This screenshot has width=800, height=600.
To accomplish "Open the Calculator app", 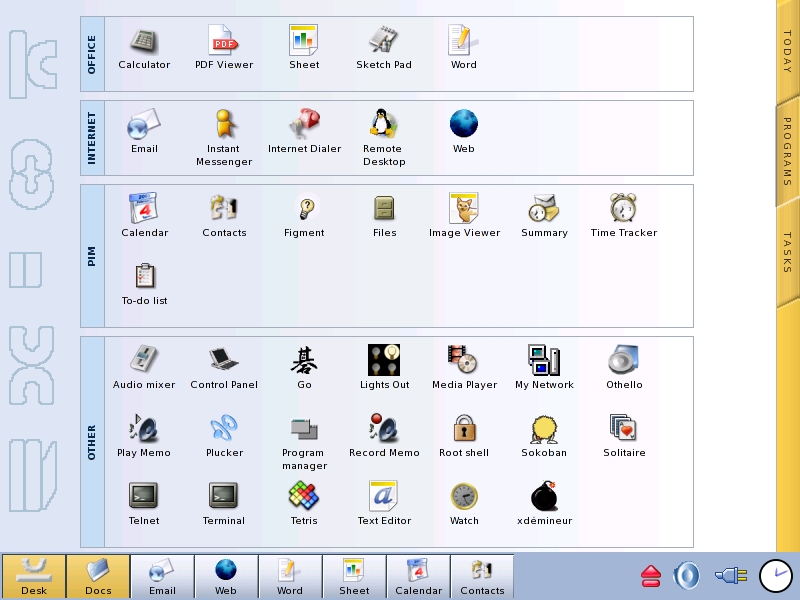I will (144, 48).
